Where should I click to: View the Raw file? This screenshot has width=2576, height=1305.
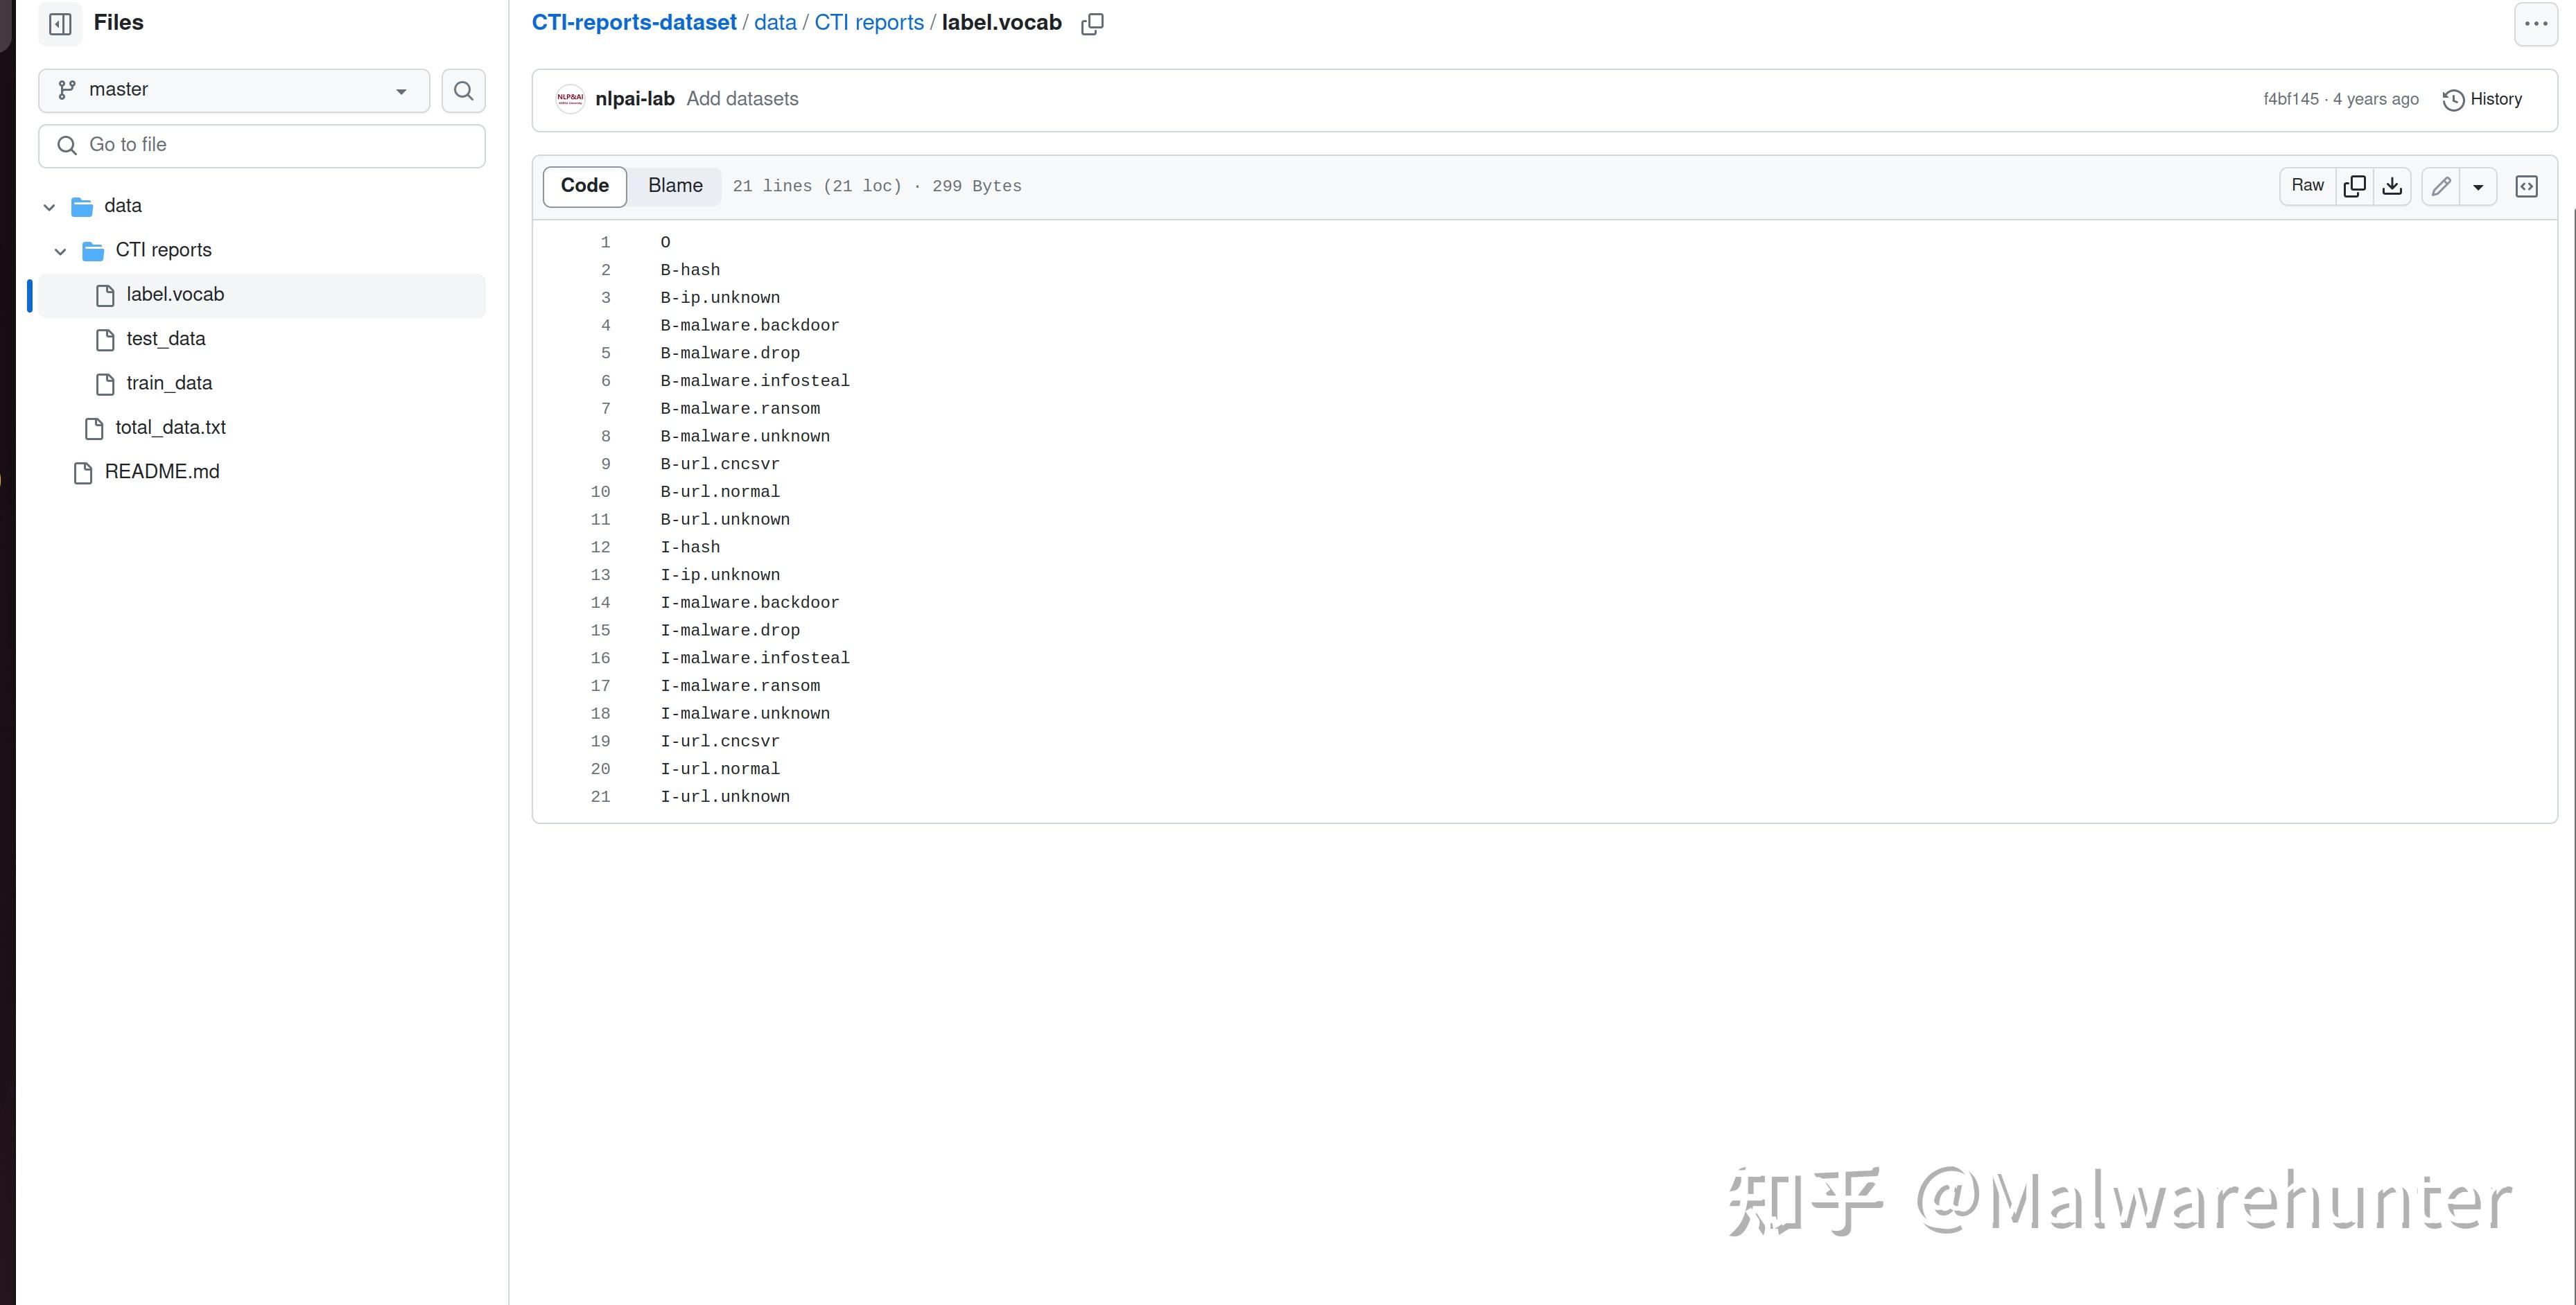(2307, 186)
